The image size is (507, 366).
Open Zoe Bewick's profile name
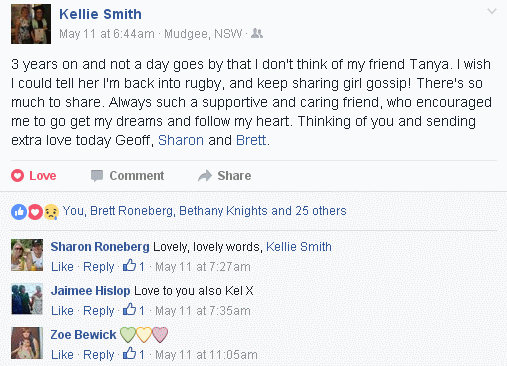(83, 335)
